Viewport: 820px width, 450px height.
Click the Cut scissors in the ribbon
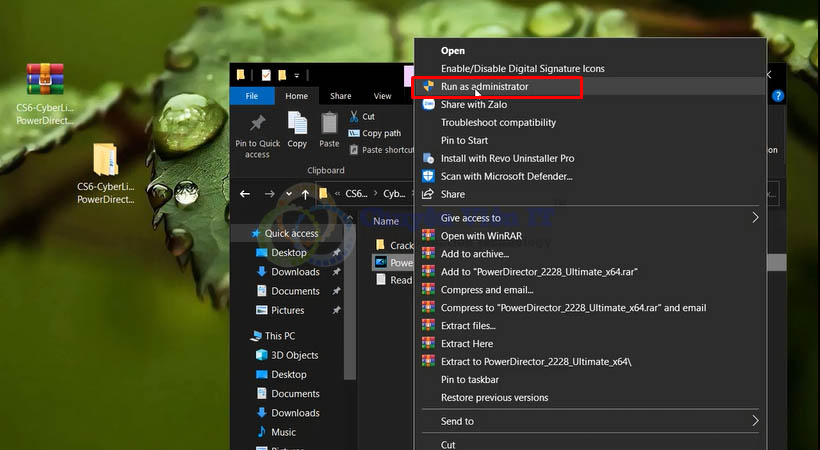click(355, 116)
